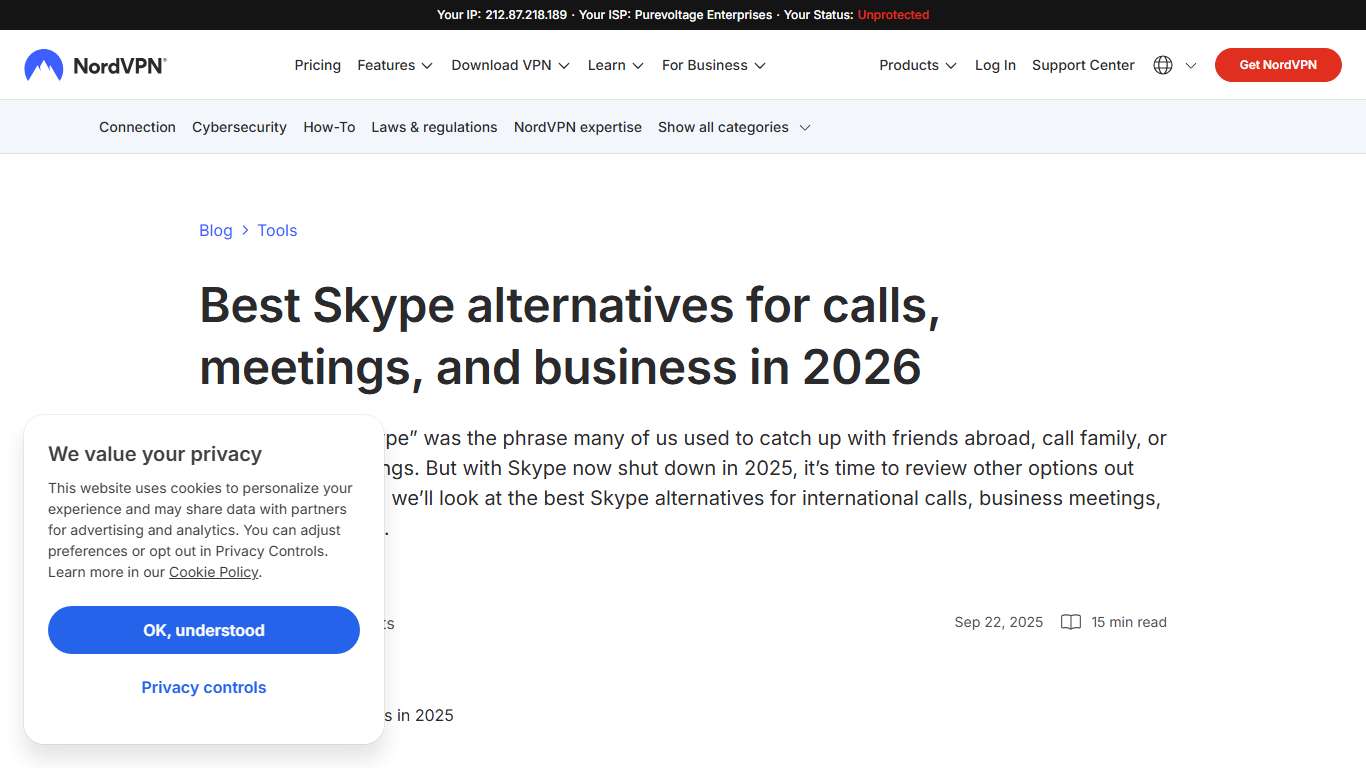The width and height of the screenshot is (1366, 768).
Task: Click the NordVPN logo
Action: click(x=95, y=64)
